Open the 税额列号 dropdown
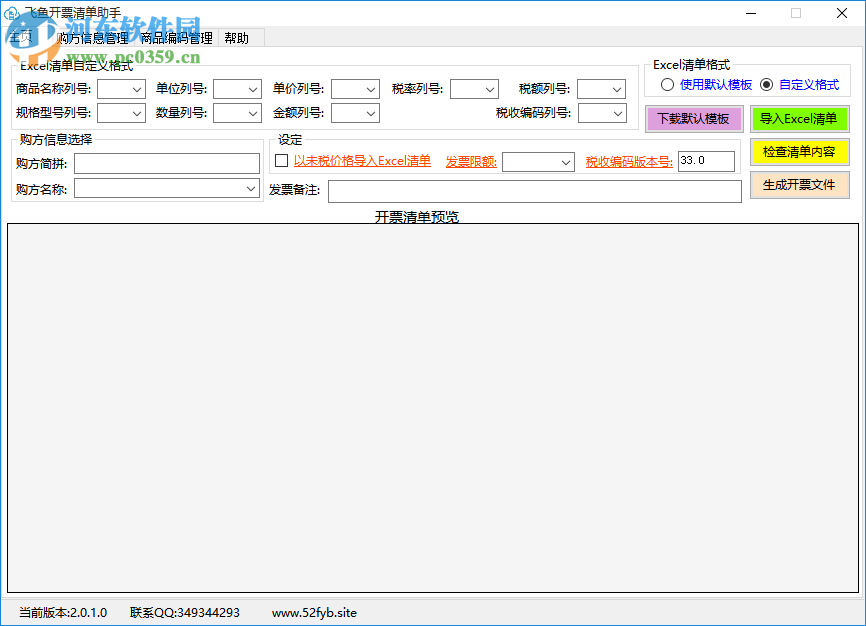This screenshot has width=866, height=626. click(601, 89)
